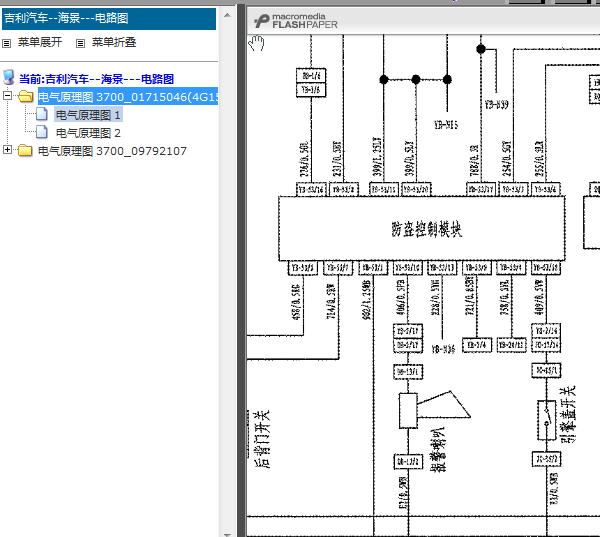Click the YB-N15 label in diagram
Screen dimensions: 600x537
coord(446,125)
